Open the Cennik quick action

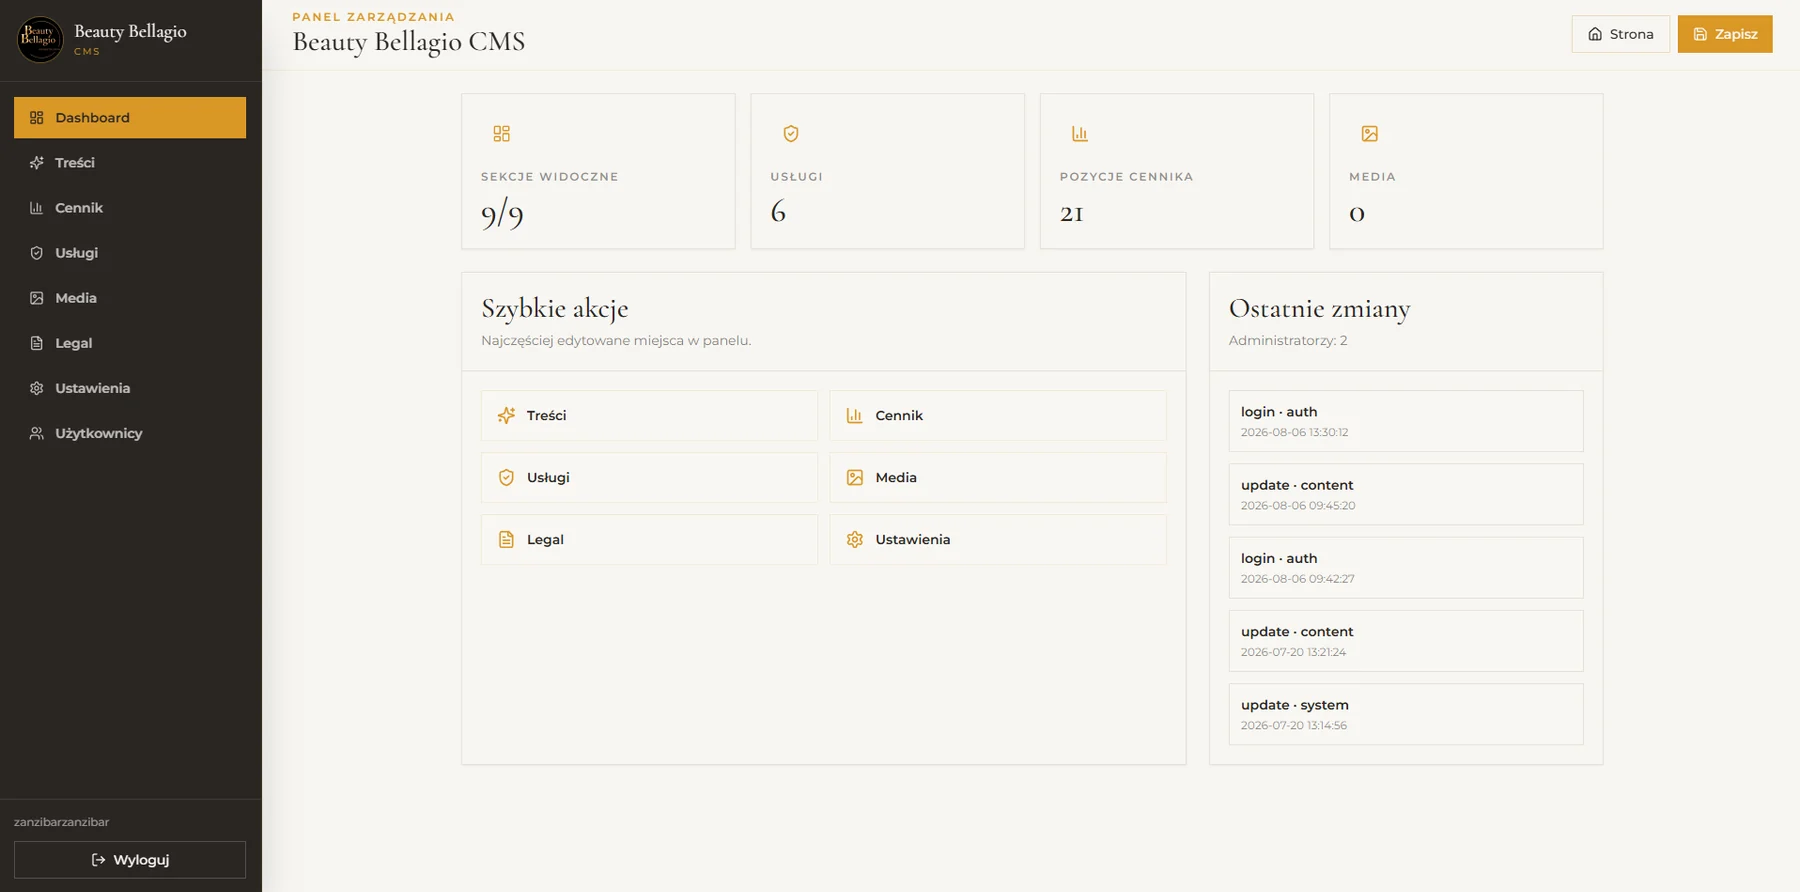(998, 415)
